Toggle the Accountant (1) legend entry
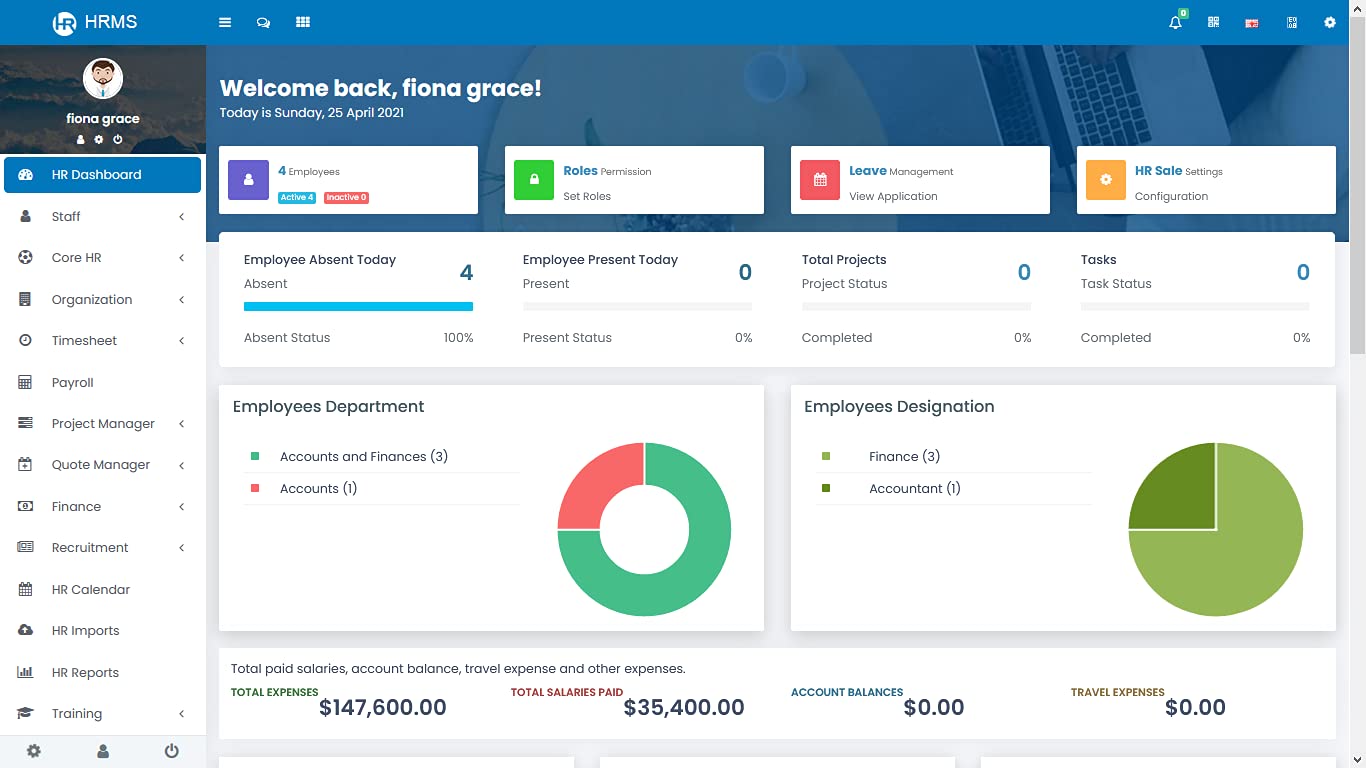Screen dimensions: 1366x768 click(x=914, y=488)
